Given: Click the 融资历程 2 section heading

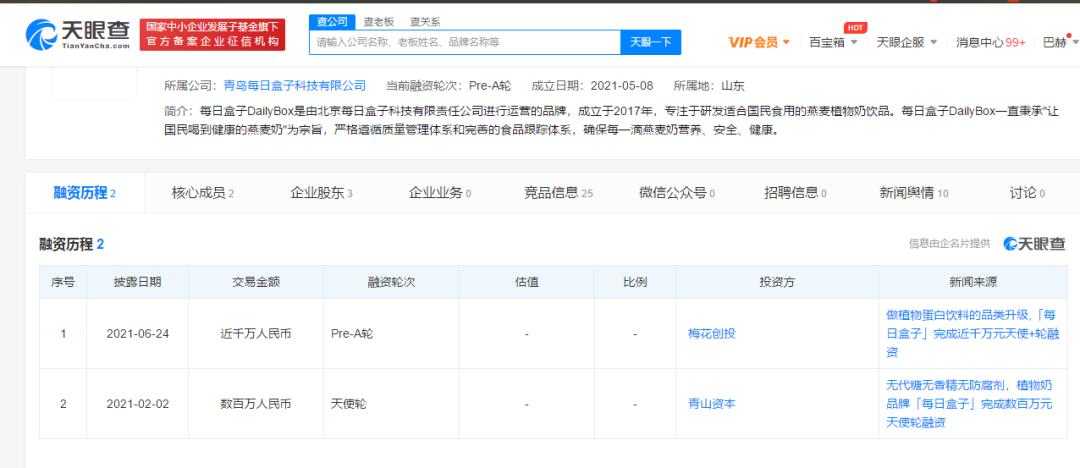Looking at the screenshot, I should click(x=72, y=244).
